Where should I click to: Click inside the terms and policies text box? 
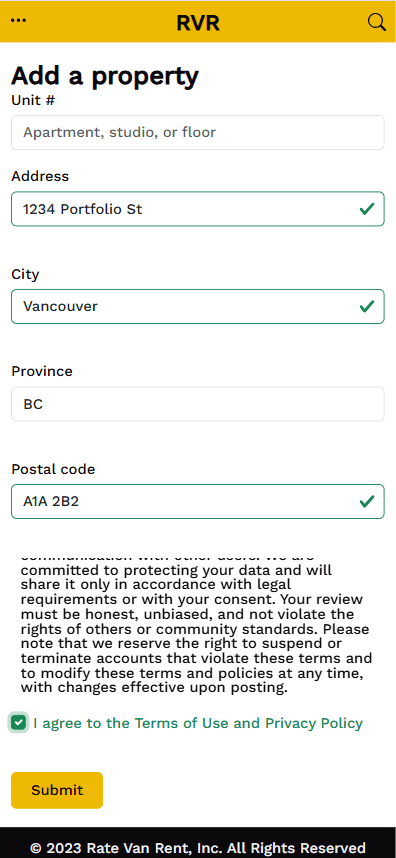[198, 624]
